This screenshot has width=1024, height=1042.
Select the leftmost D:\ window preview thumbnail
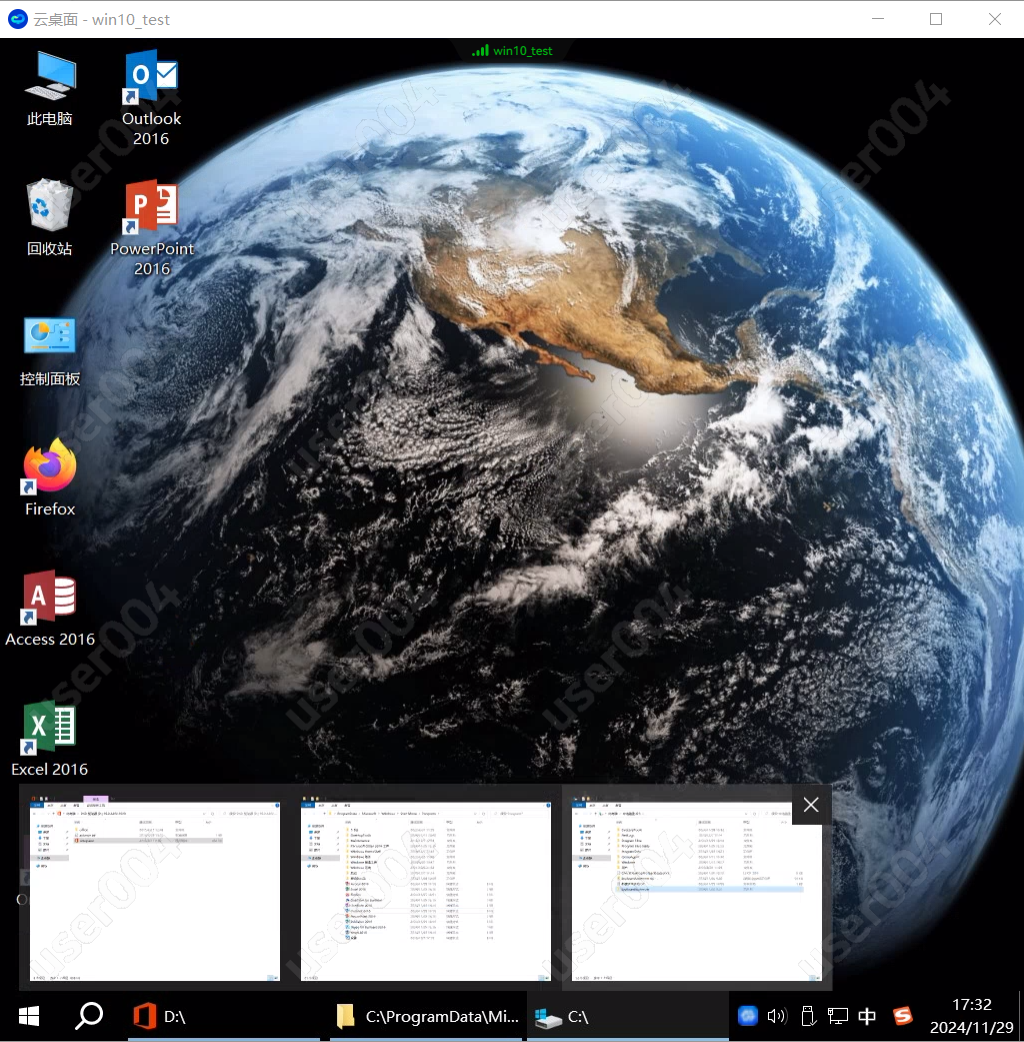coord(154,888)
